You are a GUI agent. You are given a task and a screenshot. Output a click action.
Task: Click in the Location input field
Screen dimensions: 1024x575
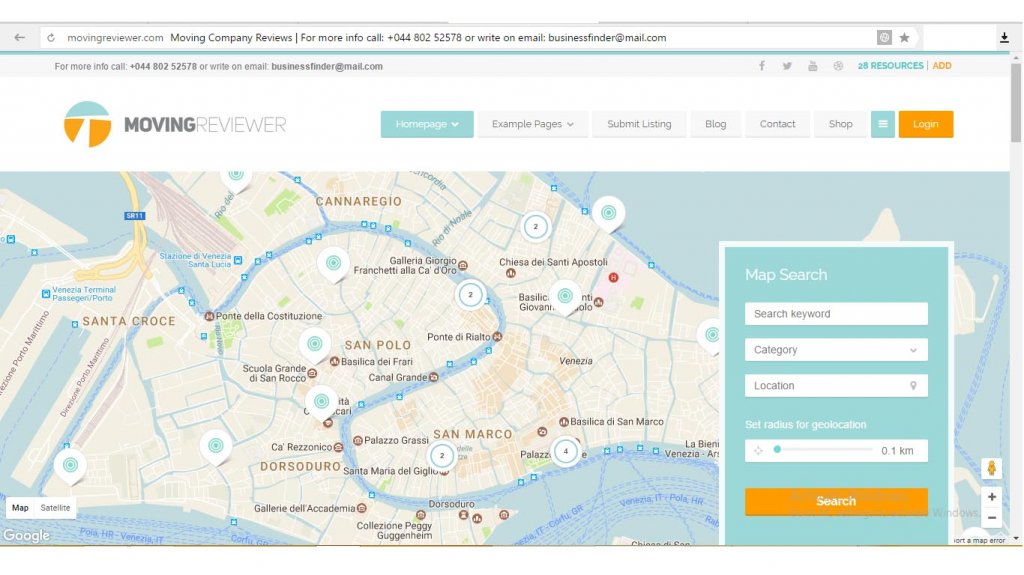(836, 386)
